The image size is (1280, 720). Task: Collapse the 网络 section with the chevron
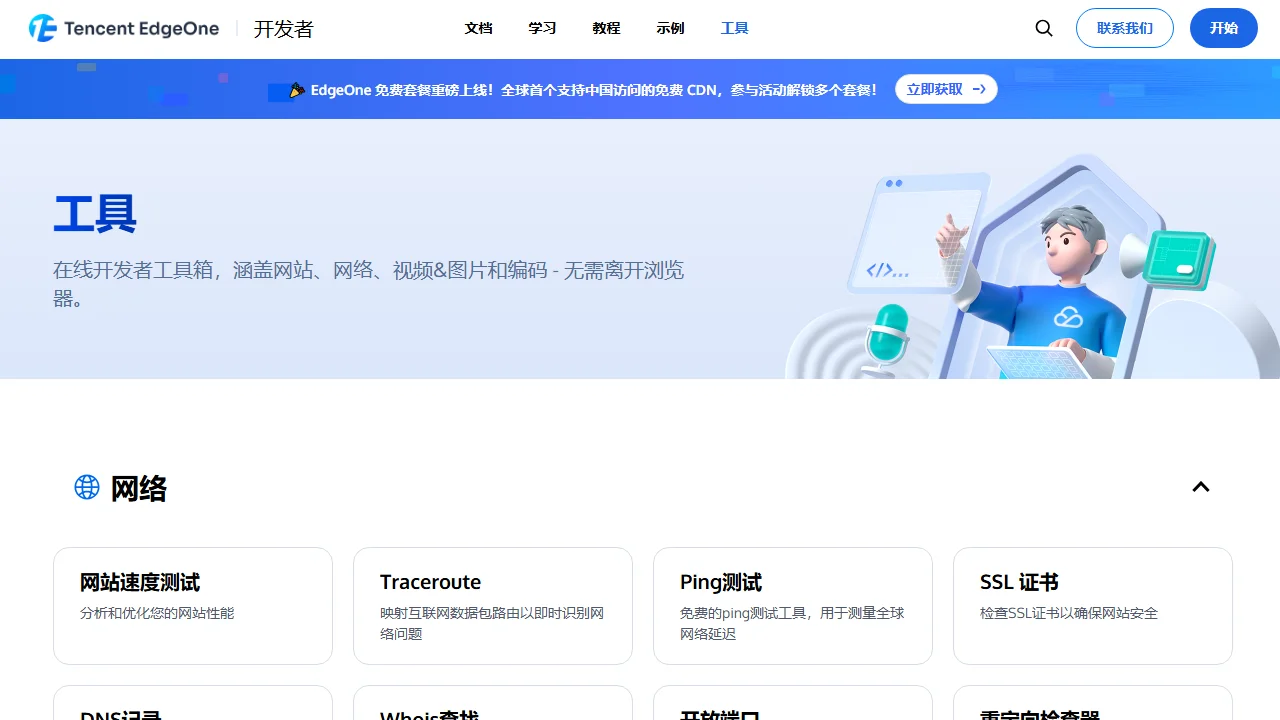(x=1200, y=487)
